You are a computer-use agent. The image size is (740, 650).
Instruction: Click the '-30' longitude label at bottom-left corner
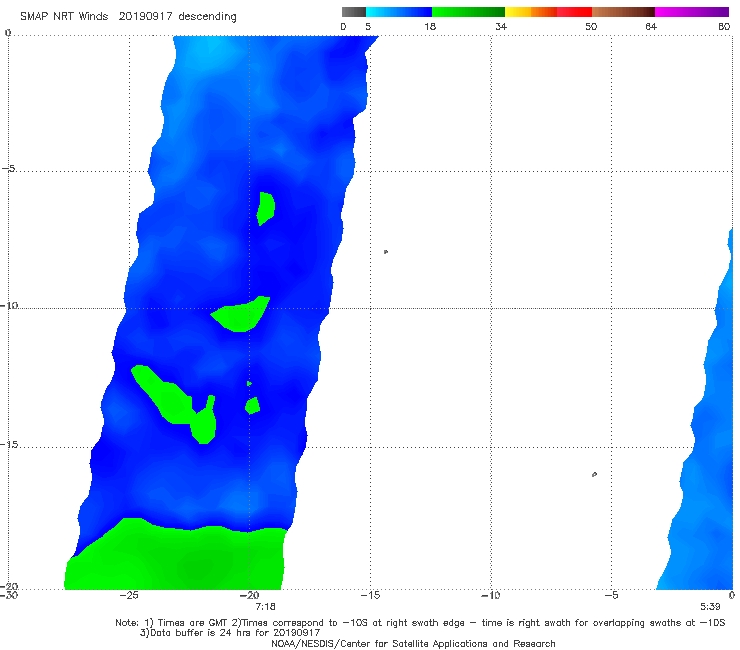[x=9, y=595]
